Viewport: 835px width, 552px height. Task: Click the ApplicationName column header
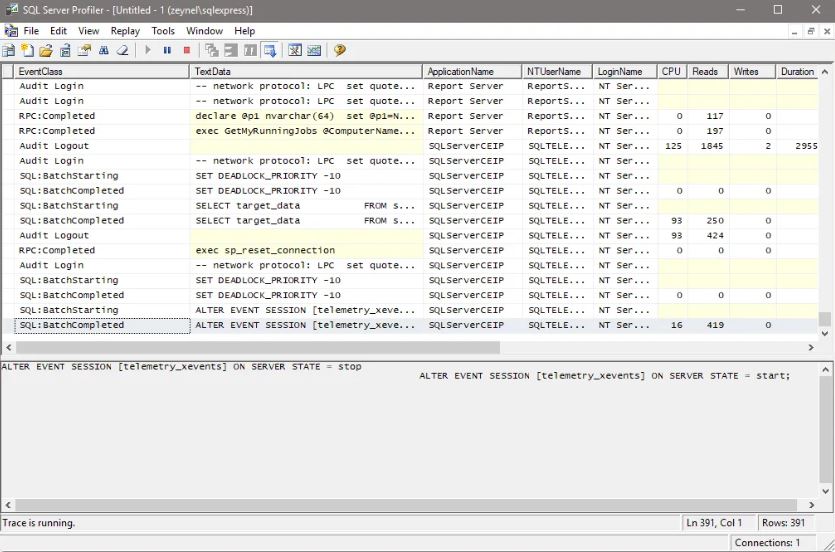[x=472, y=71]
